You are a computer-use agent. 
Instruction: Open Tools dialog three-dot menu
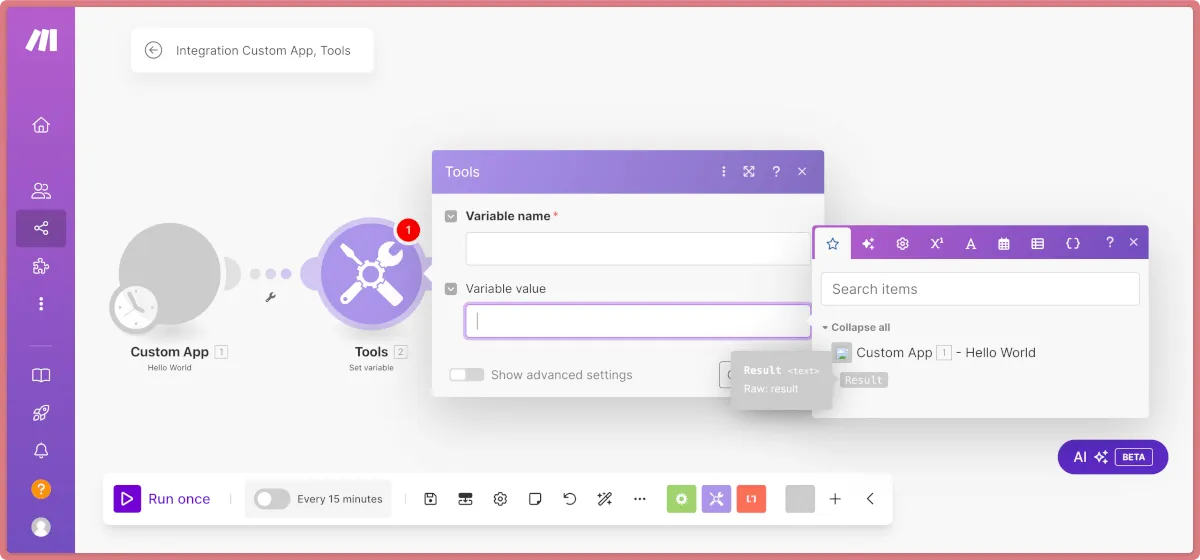(724, 172)
